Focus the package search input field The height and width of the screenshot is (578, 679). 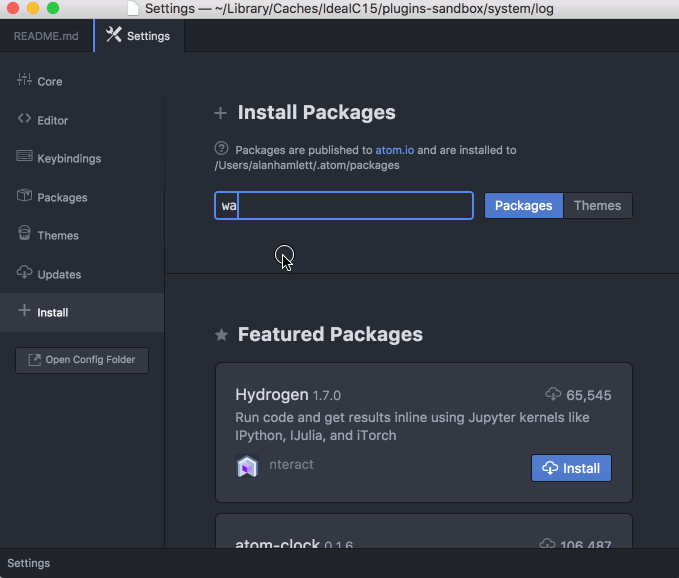[x=344, y=206]
